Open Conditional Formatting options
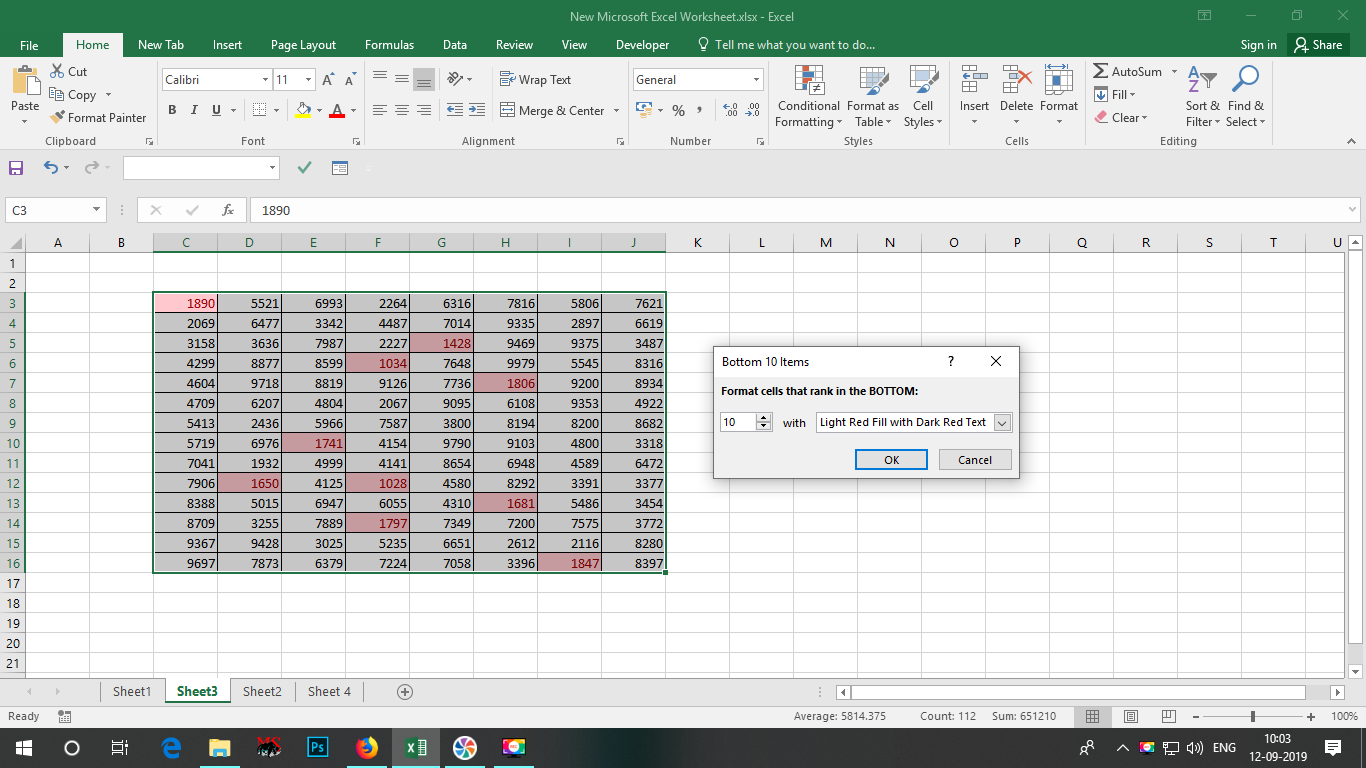Screen dimensions: 1366x768 pyautogui.click(x=807, y=95)
